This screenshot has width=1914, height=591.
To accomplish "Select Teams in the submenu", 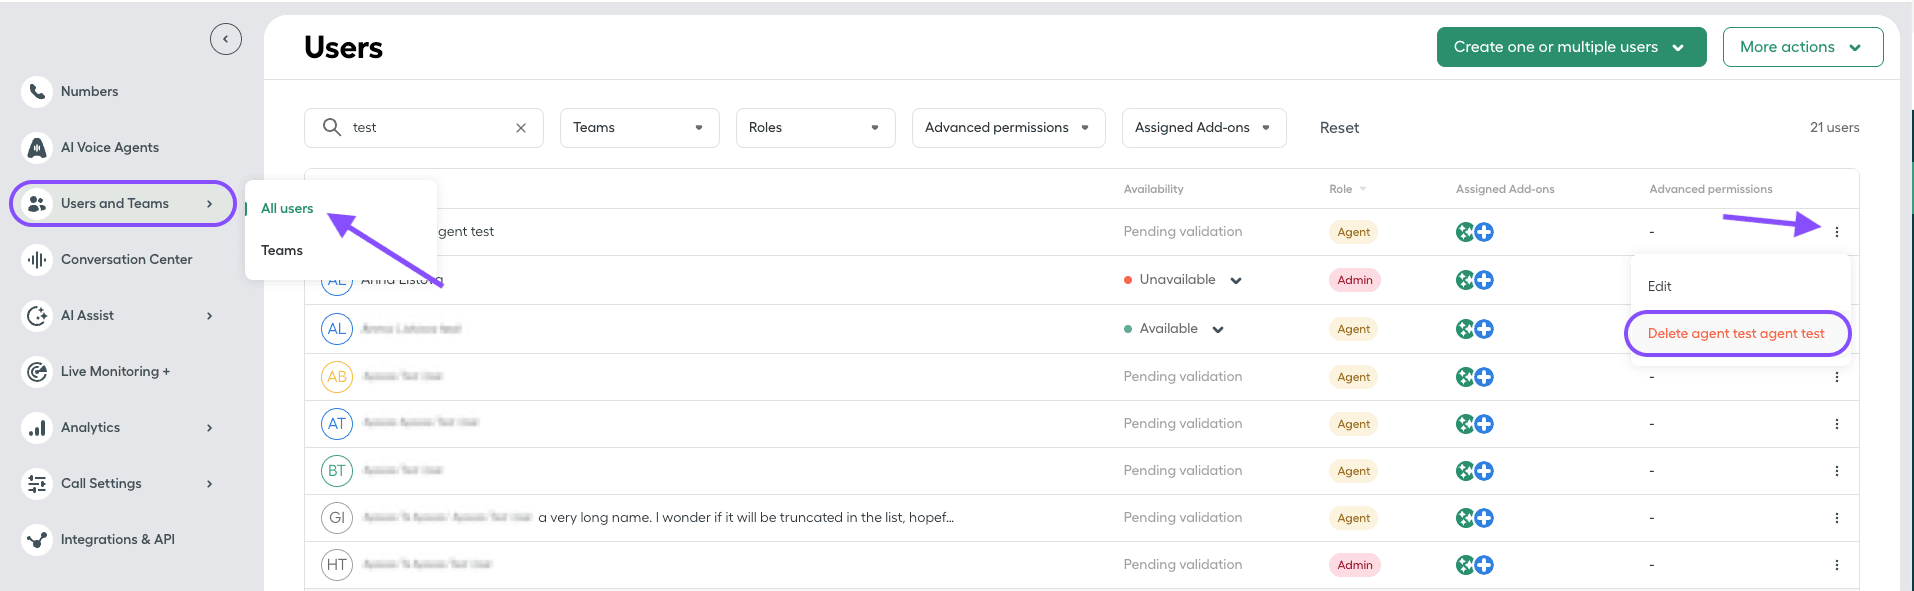I will 282,250.
